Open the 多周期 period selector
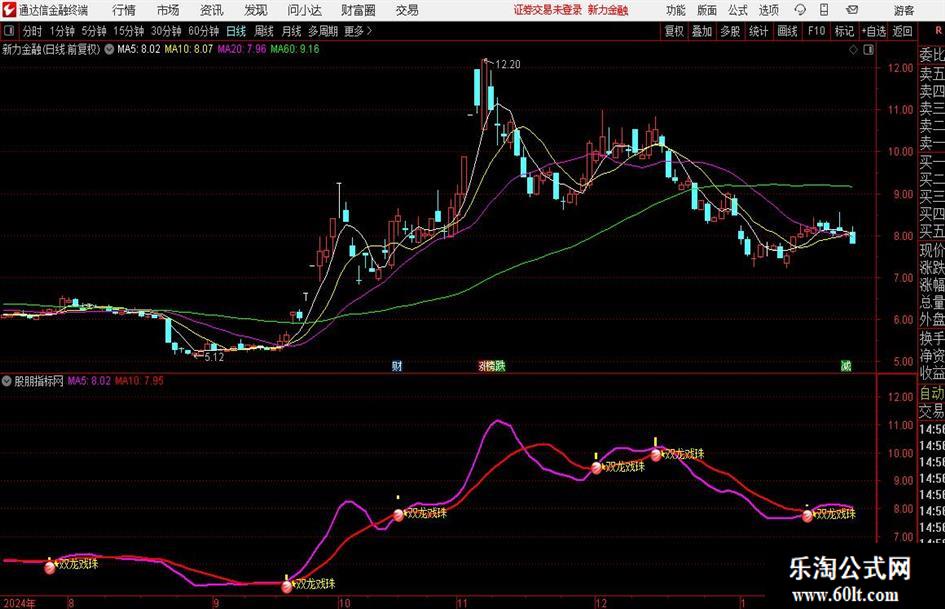 [x=323, y=31]
